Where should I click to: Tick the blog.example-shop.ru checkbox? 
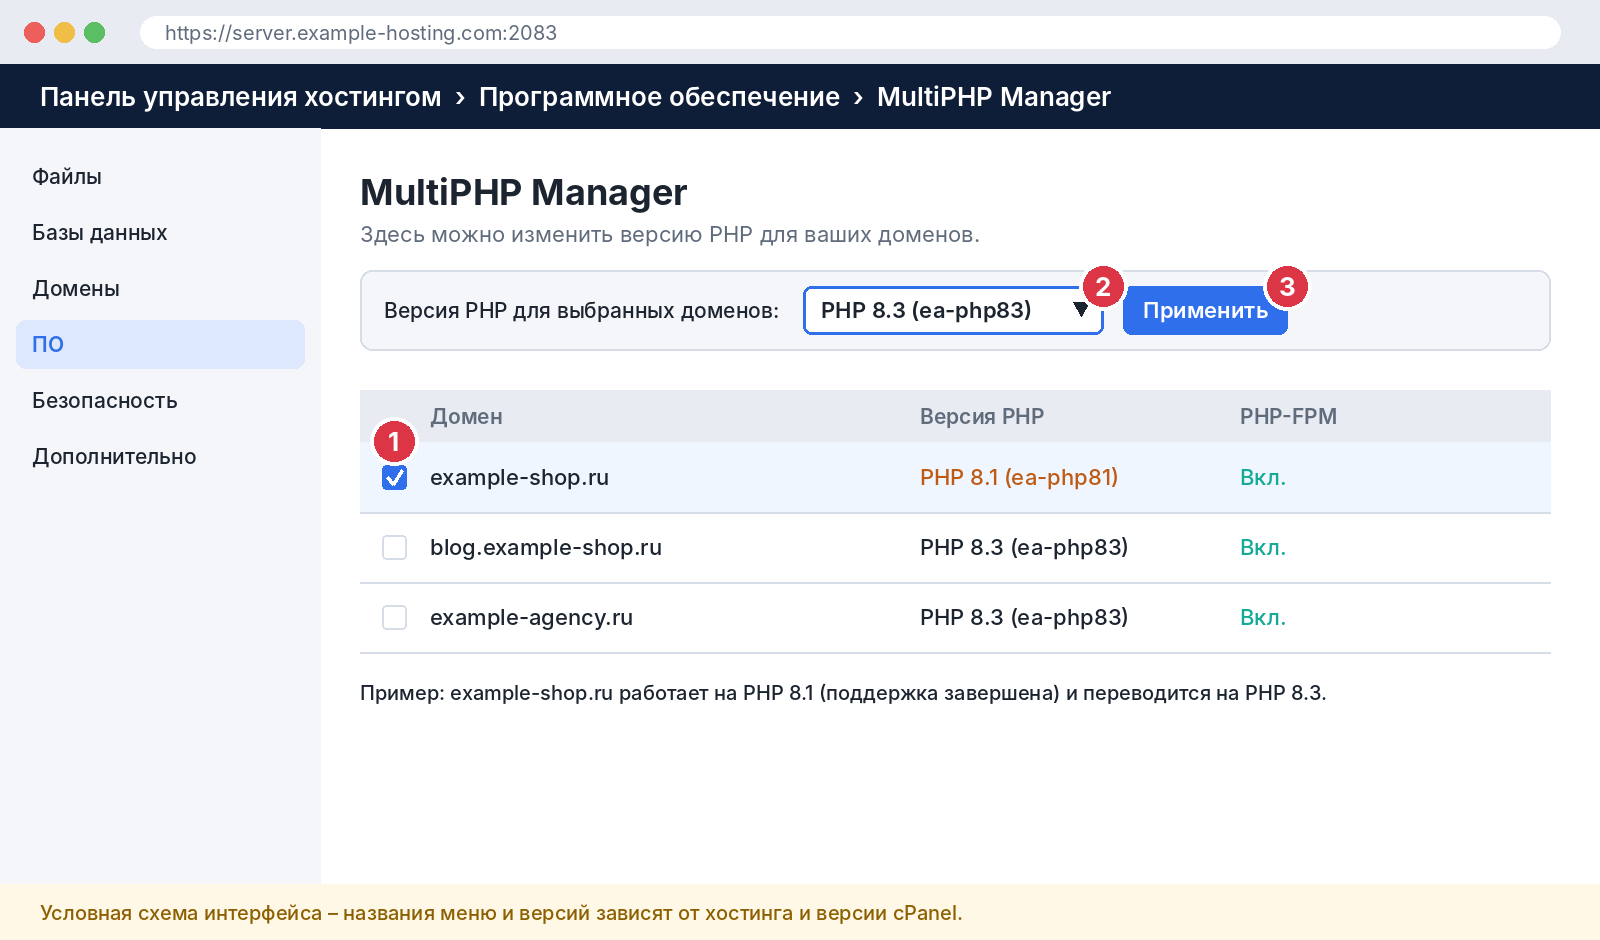[395, 548]
